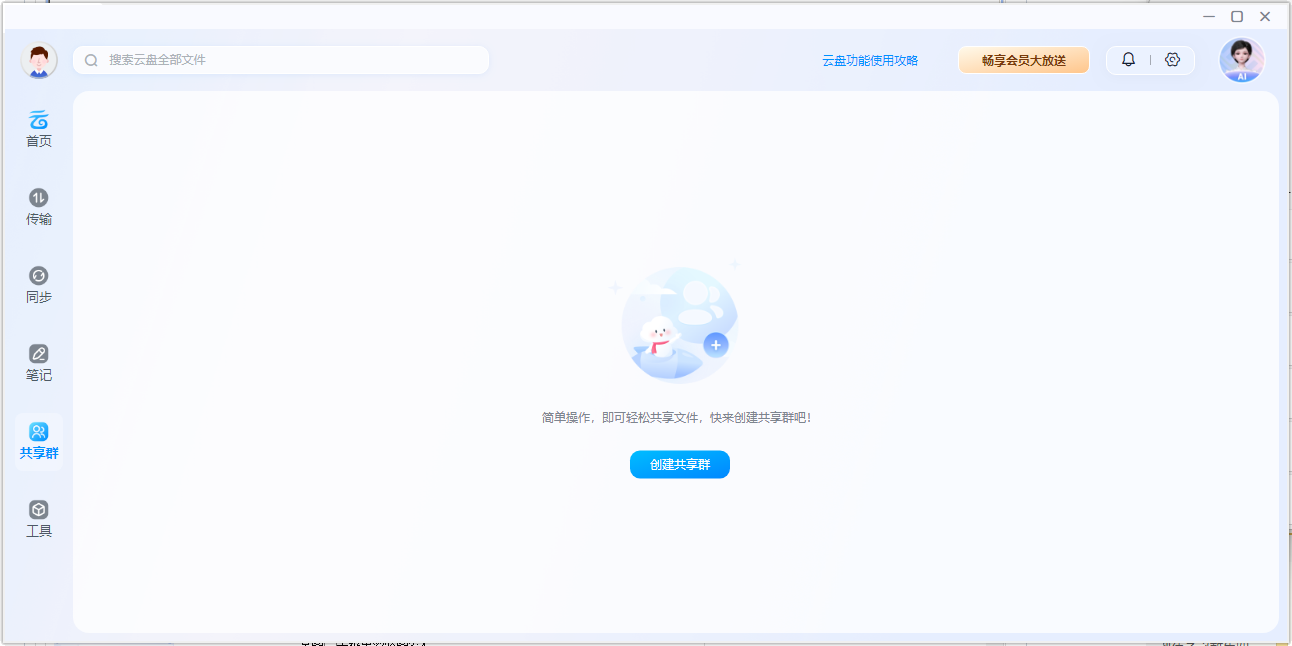The image size is (1292, 646).
Task: Click the search magnifier icon
Action: [x=91, y=60]
